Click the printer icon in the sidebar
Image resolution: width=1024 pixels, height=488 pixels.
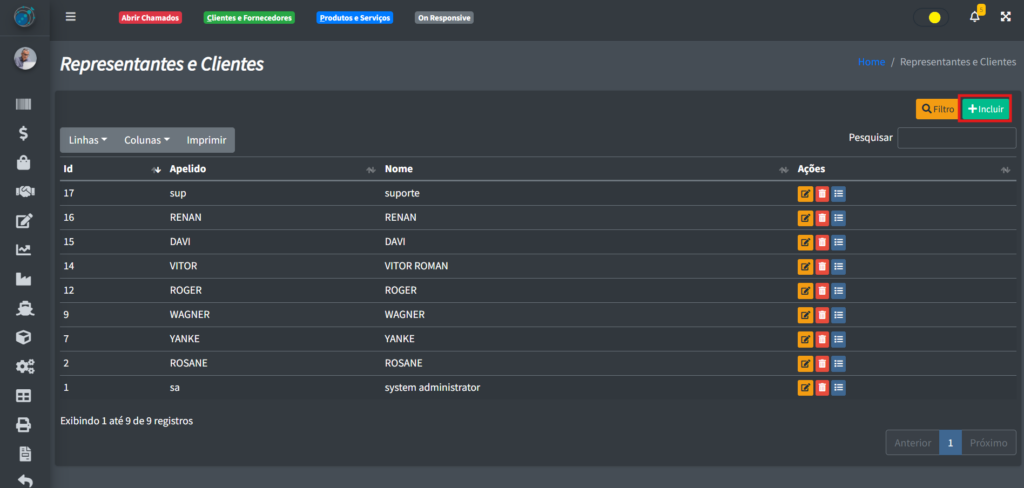pyautogui.click(x=25, y=424)
